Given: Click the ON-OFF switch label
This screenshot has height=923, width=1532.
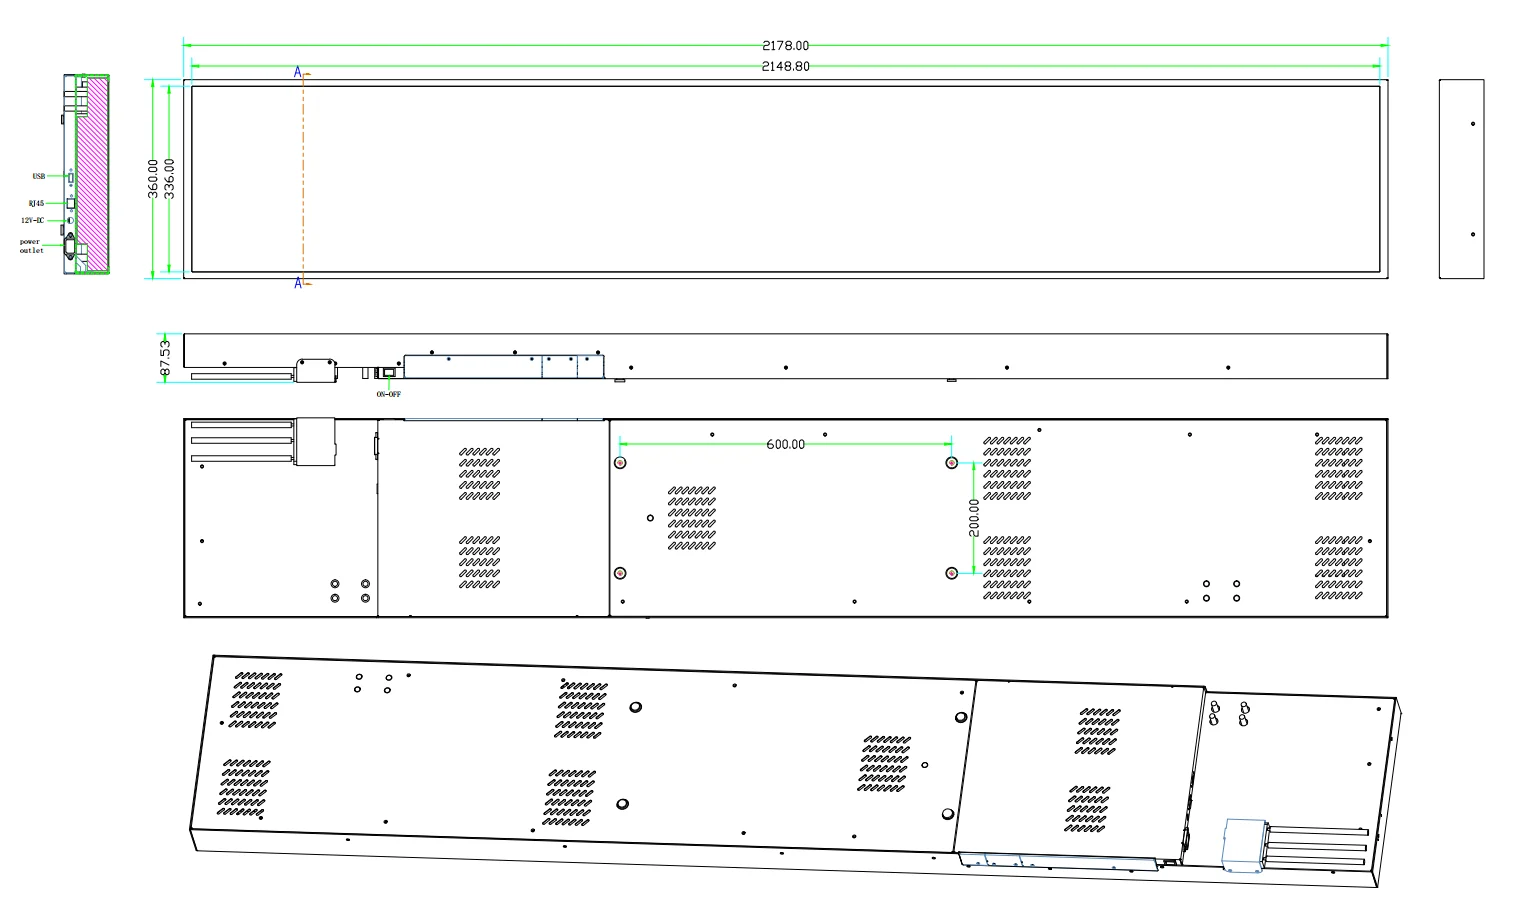Looking at the screenshot, I should (388, 394).
